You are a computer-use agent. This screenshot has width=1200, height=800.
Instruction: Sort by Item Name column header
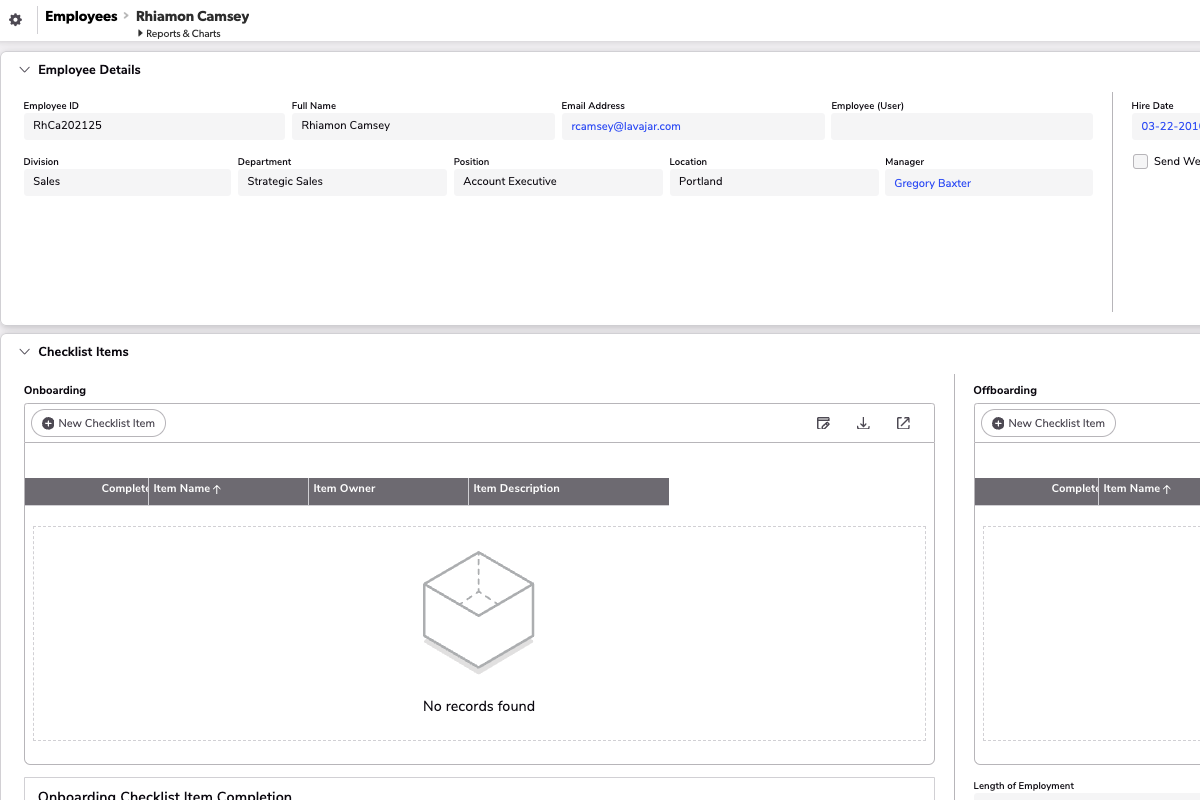[187, 489]
